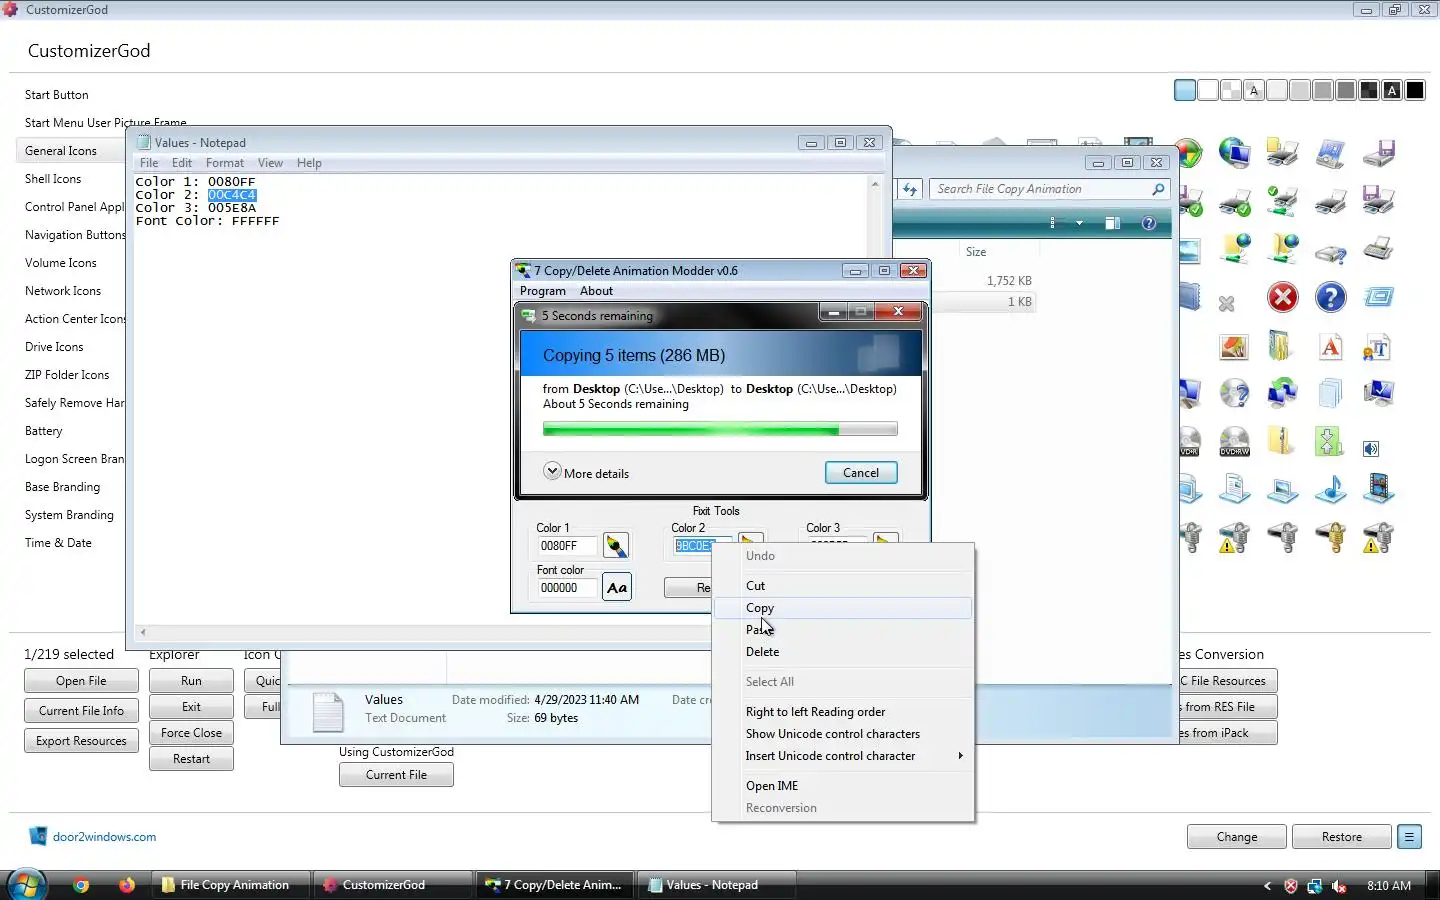Open the door2windows.com link
Image resolution: width=1440 pixels, height=900 pixels.
point(104,837)
